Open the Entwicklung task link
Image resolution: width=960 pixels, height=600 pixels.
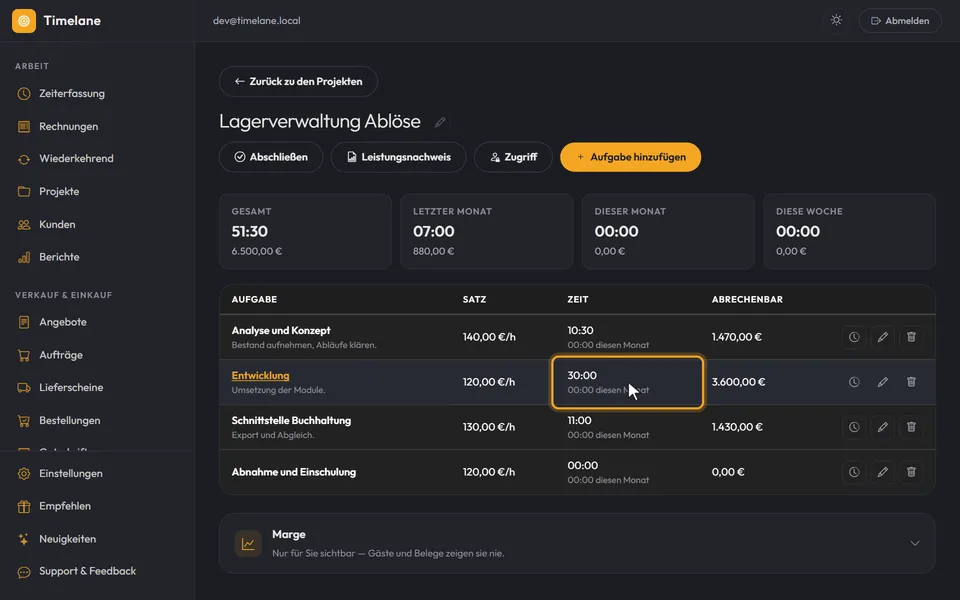click(x=260, y=375)
